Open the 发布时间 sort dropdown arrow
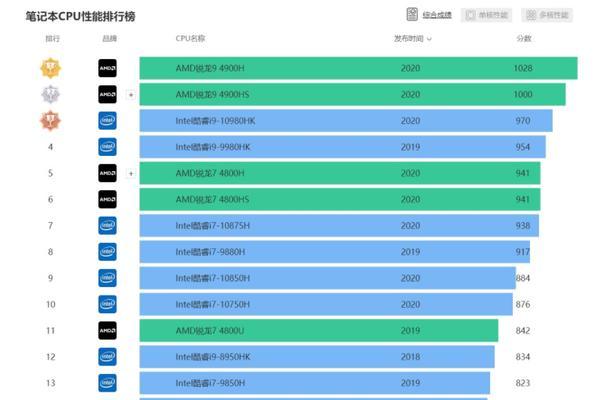Viewport: 604px width, 400px height. [x=430, y=39]
